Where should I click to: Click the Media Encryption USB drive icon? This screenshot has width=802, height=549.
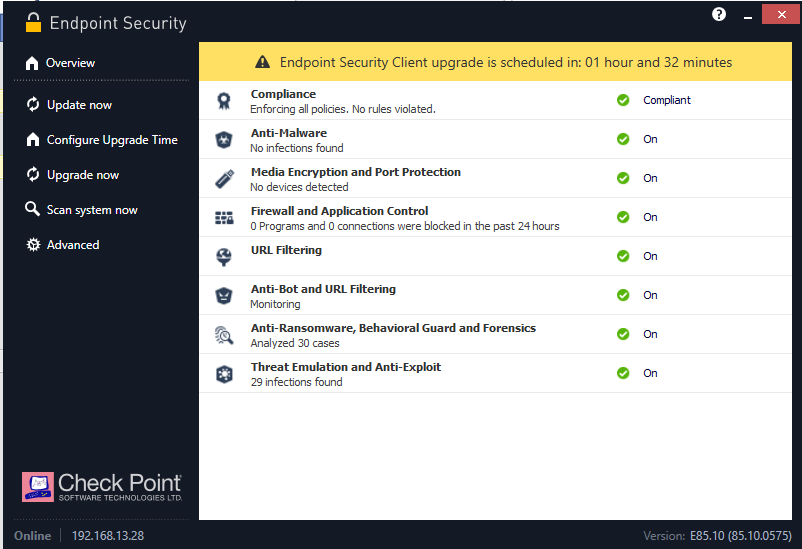(224, 179)
